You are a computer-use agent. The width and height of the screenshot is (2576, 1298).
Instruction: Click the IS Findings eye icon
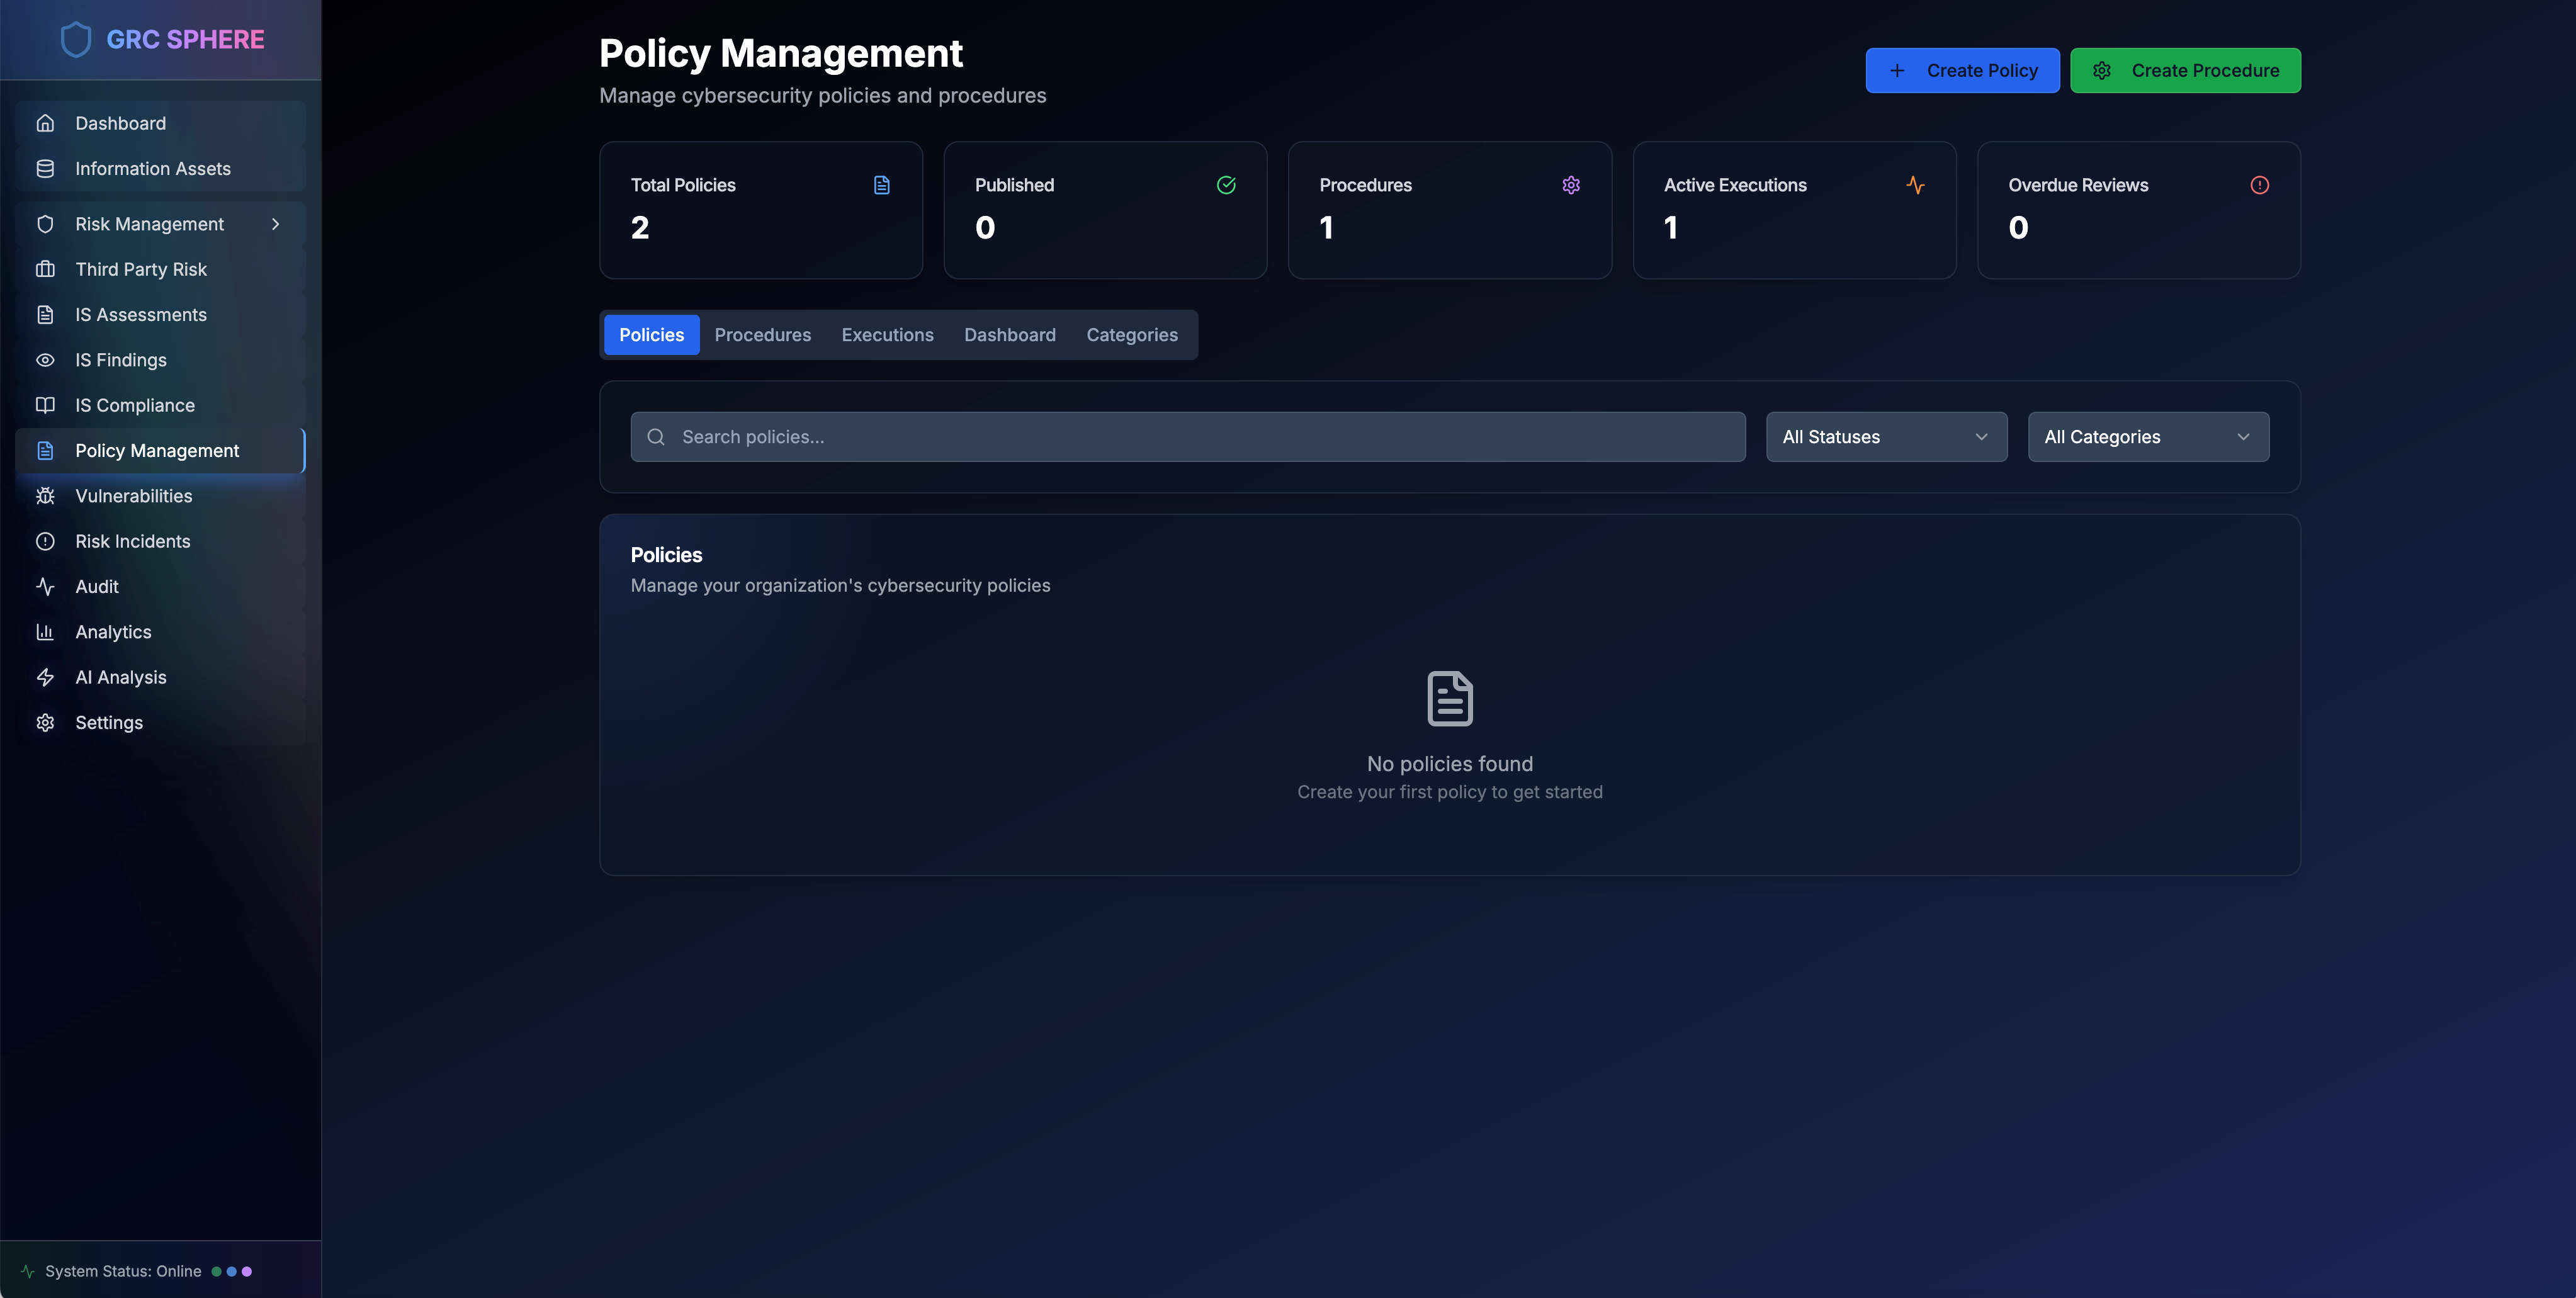coord(45,360)
